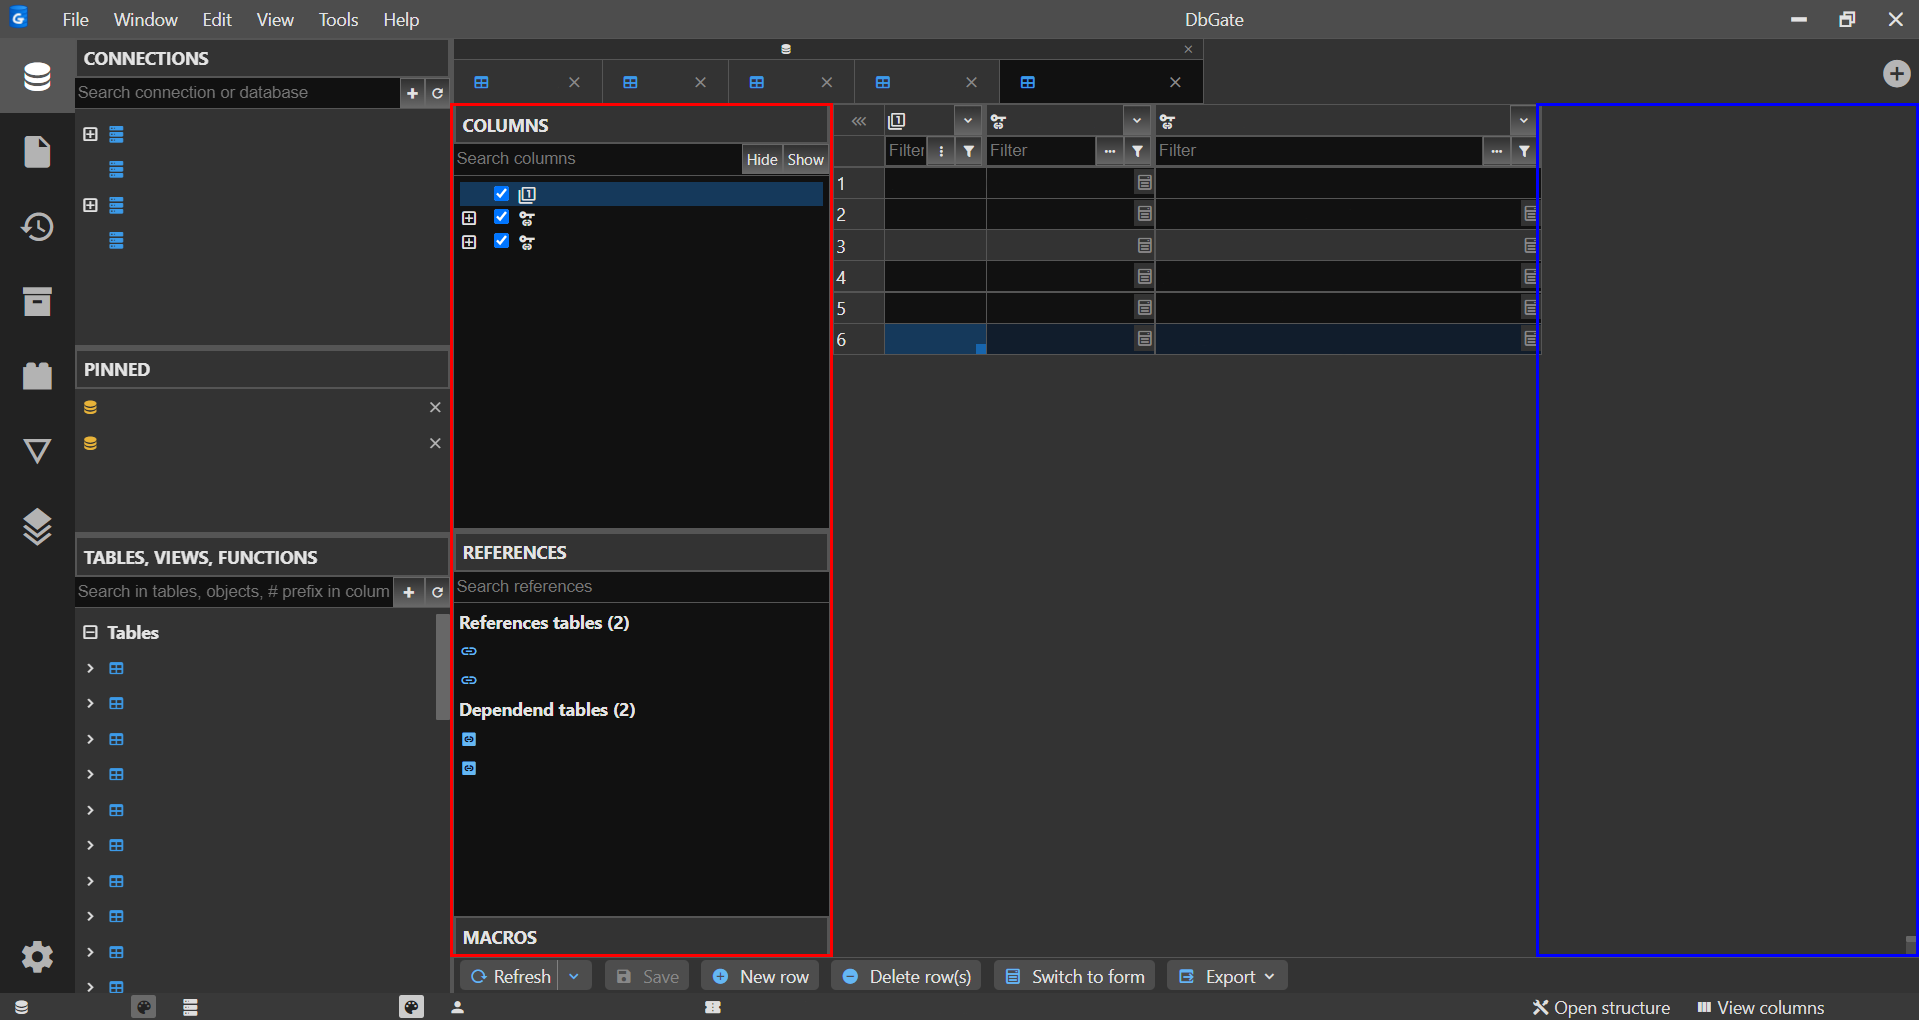Refresh the tables, views, functions list
This screenshot has width=1919, height=1020.
[437, 592]
